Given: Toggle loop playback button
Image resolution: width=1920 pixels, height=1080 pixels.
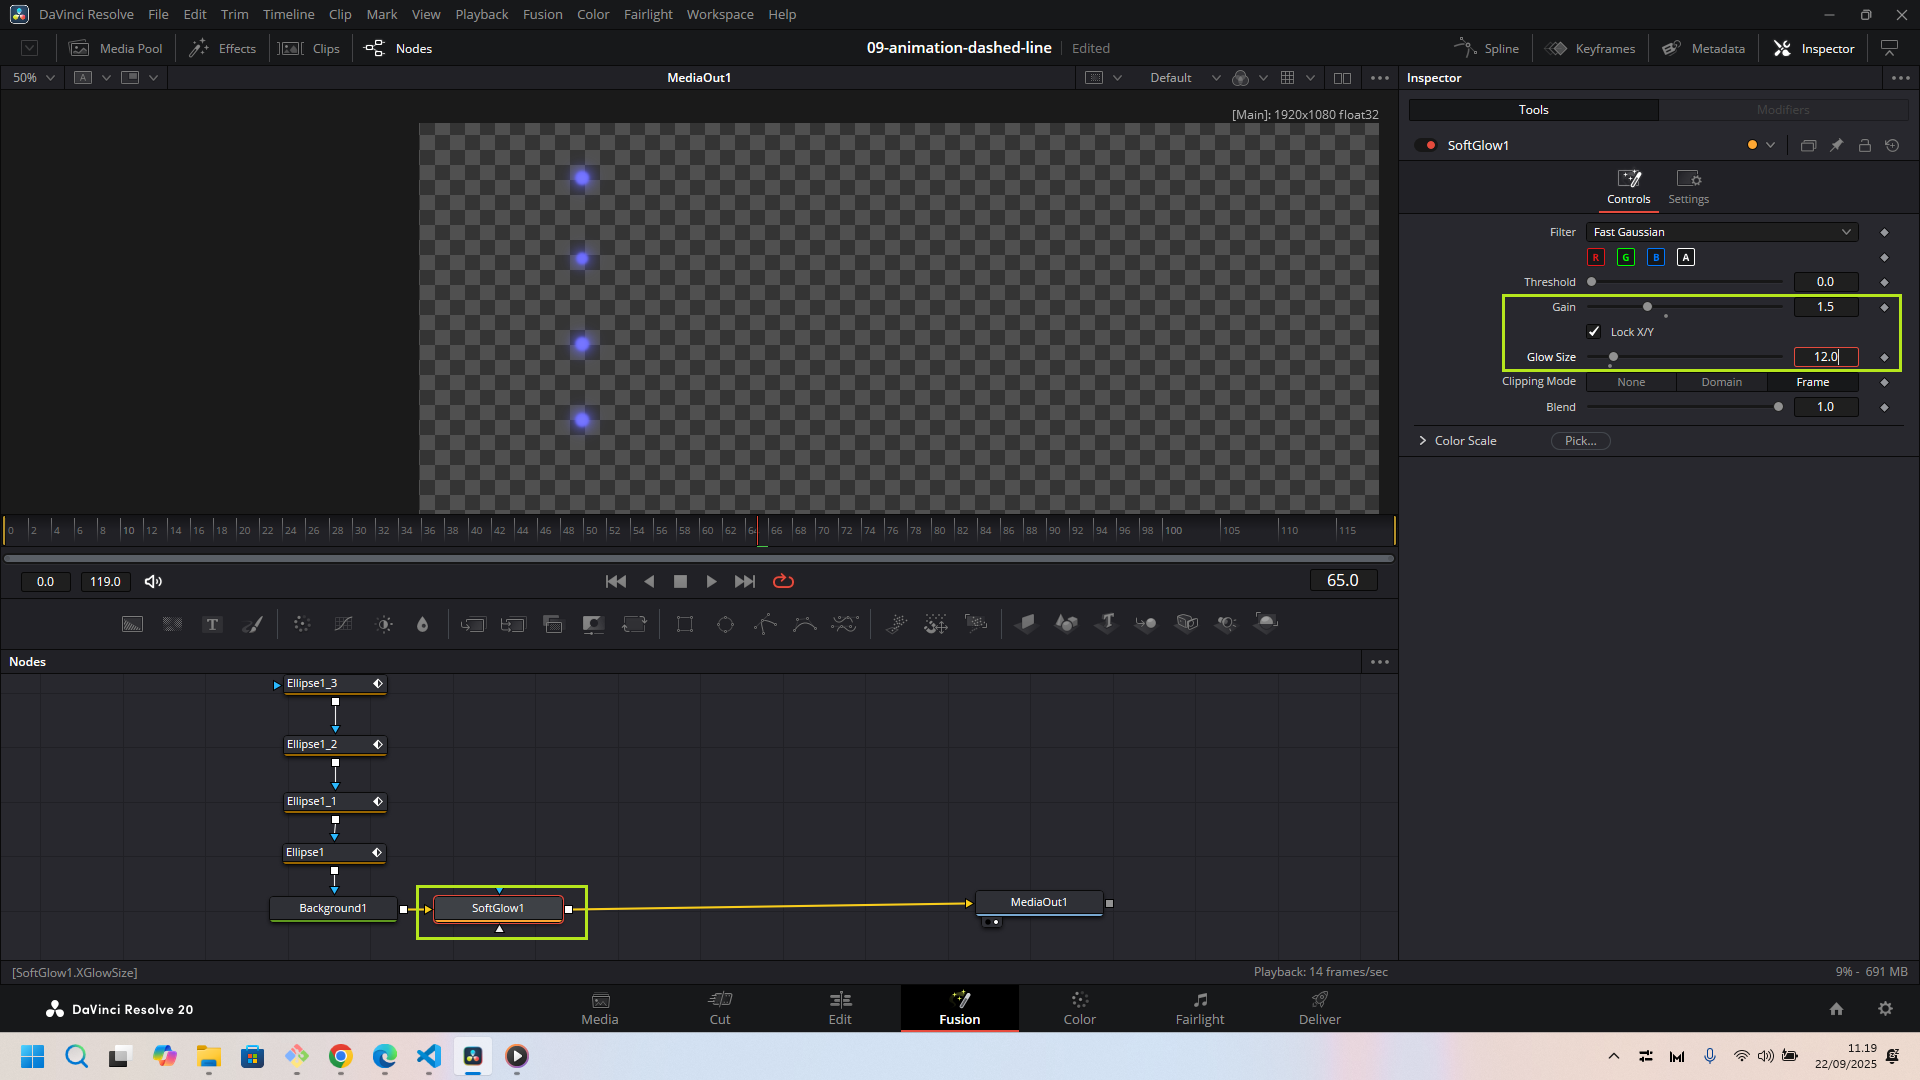Looking at the screenshot, I should (783, 581).
